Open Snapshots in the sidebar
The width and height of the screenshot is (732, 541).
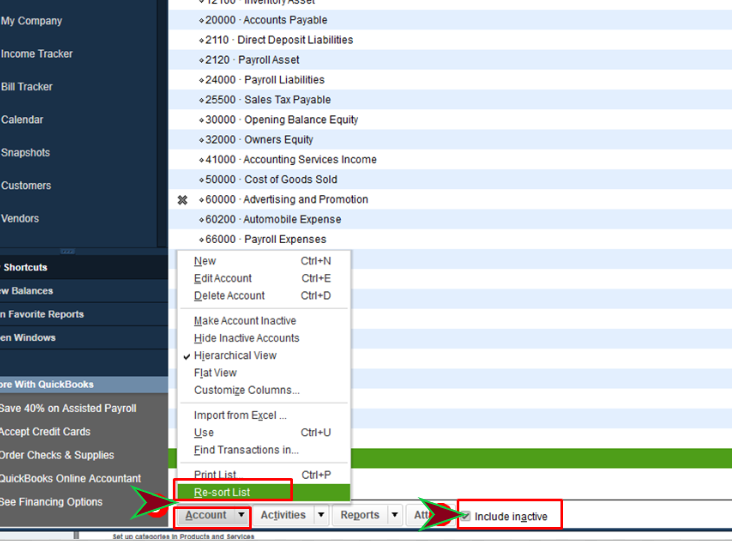(x=25, y=153)
